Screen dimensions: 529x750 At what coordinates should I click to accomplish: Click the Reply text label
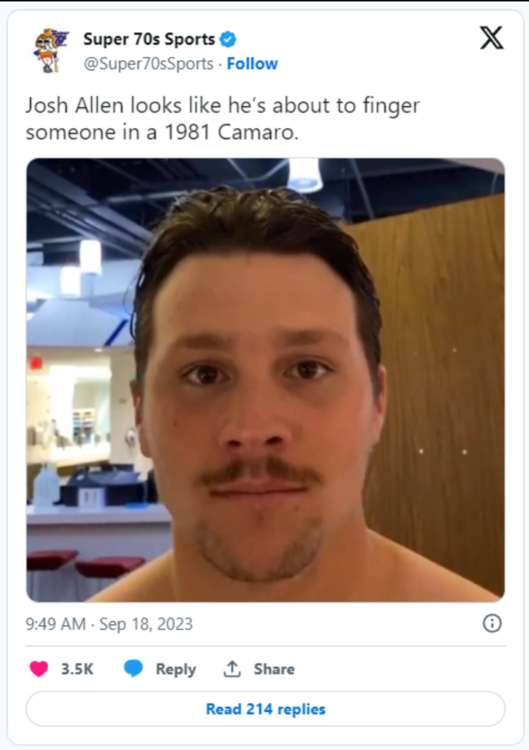(x=176, y=669)
